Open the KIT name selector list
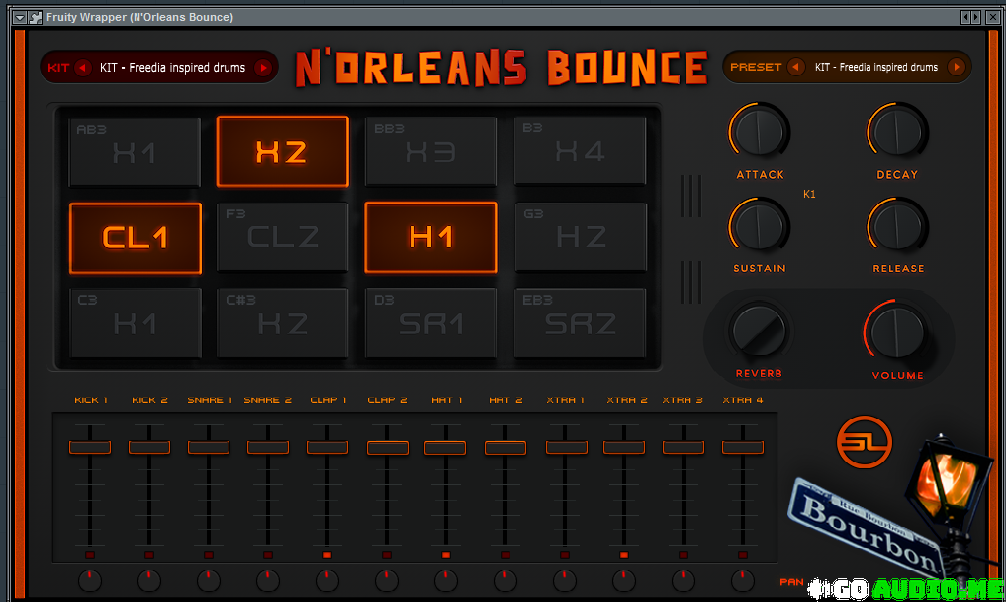Screen dimensions: 1006x602 pos(172,68)
